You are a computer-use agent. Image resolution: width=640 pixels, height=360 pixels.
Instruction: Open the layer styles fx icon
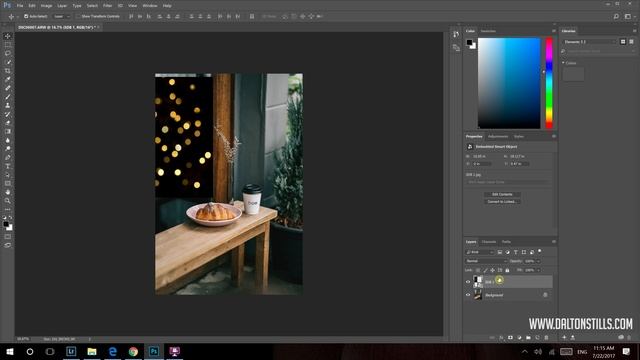point(501,338)
